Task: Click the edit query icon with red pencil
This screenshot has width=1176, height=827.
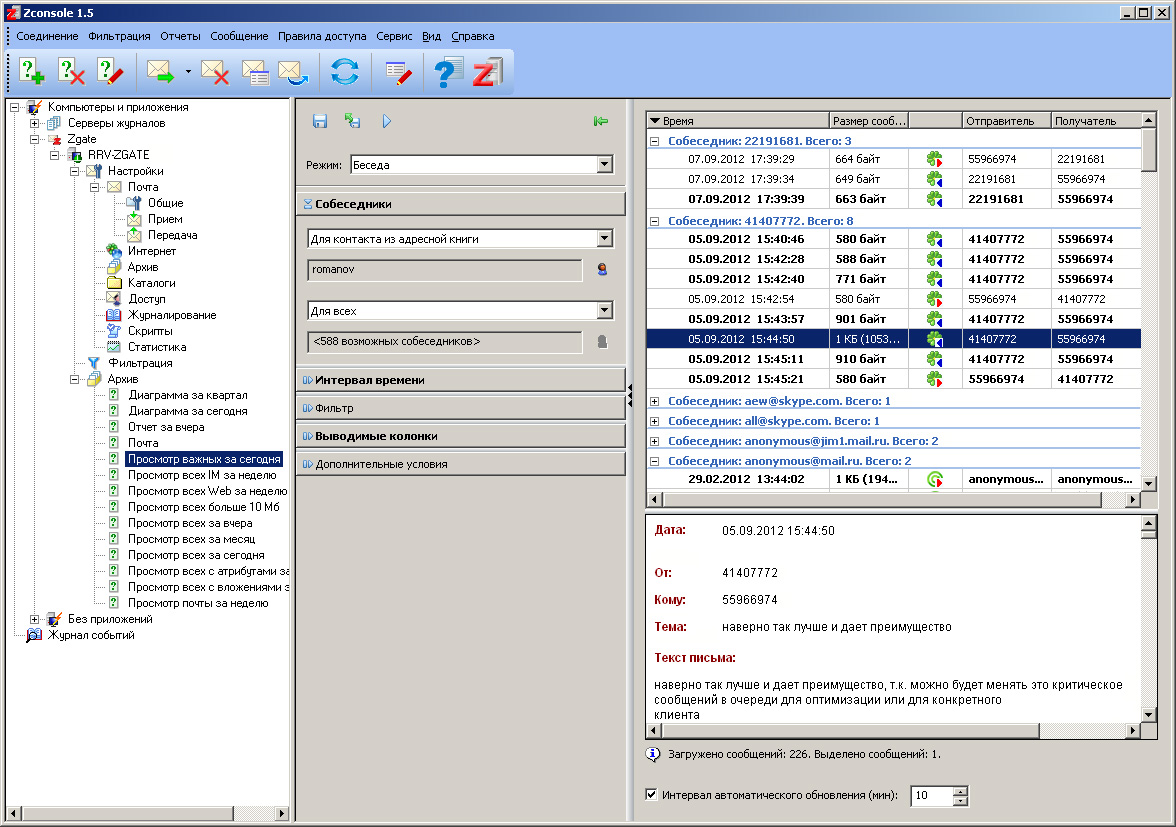Action: click(x=110, y=72)
